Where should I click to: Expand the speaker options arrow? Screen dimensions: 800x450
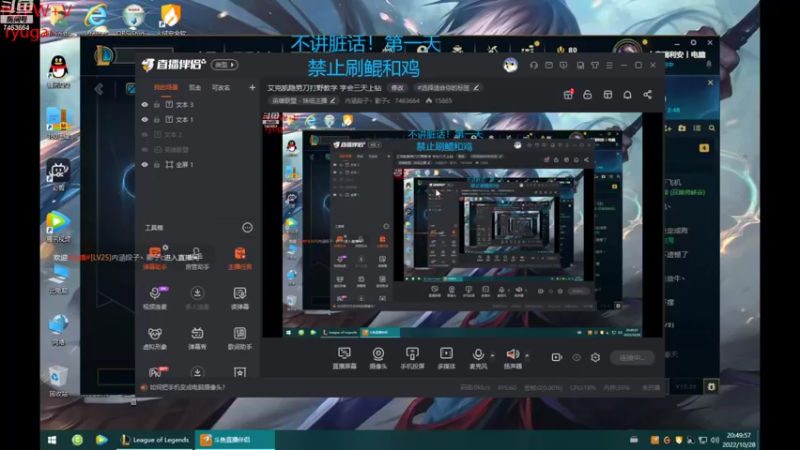click(527, 355)
